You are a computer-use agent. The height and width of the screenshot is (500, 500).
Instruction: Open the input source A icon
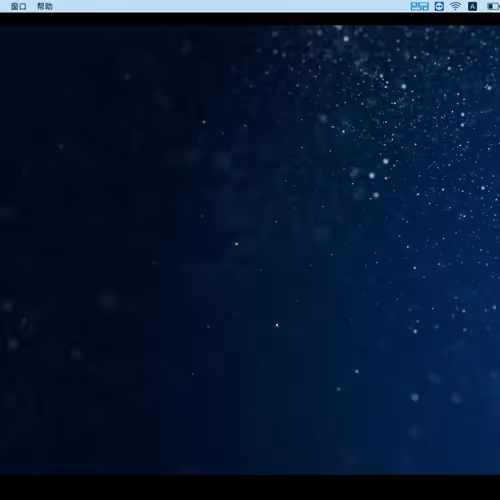pos(472,6)
